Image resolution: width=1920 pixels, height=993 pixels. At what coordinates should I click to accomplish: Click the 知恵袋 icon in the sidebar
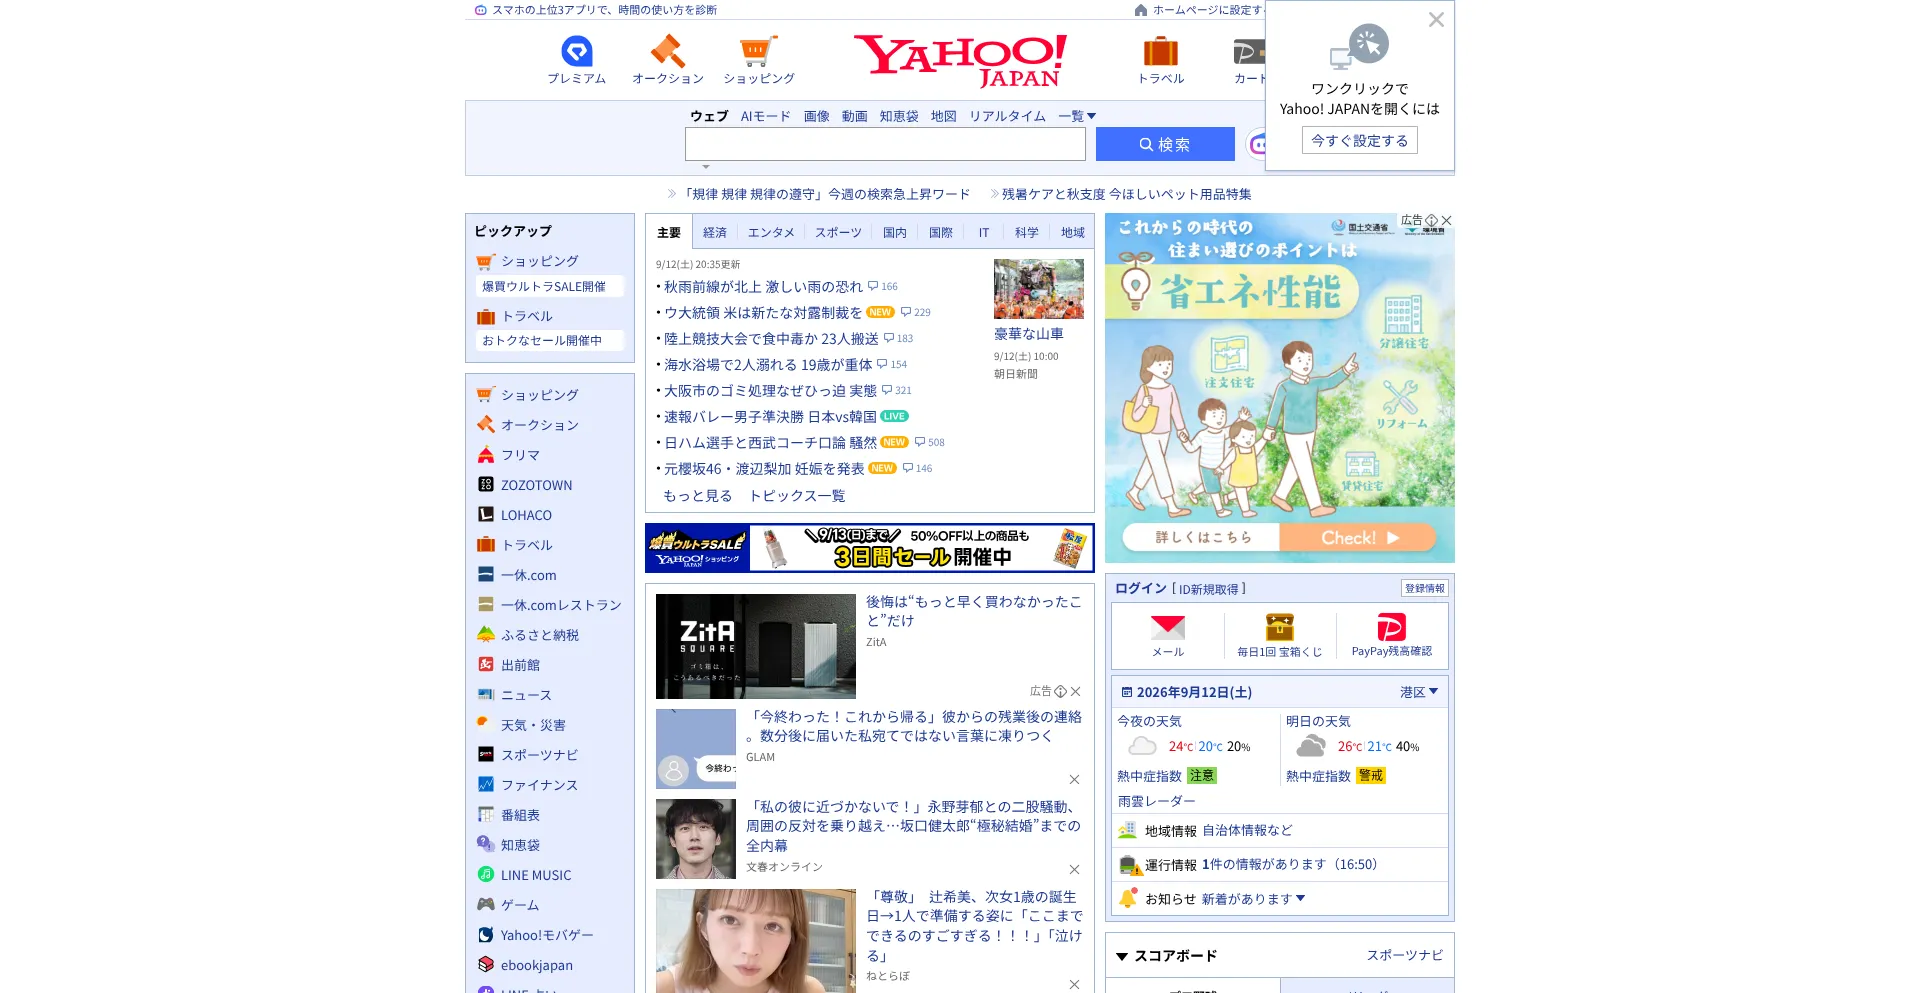pyautogui.click(x=486, y=845)
